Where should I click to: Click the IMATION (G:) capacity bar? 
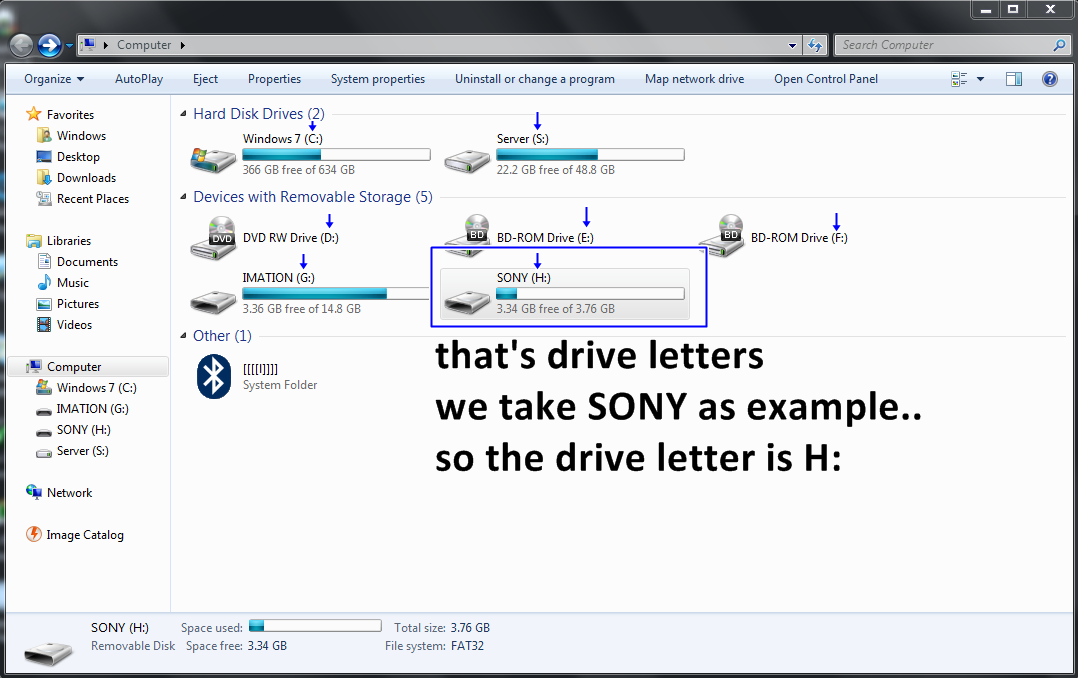[336, 294]
